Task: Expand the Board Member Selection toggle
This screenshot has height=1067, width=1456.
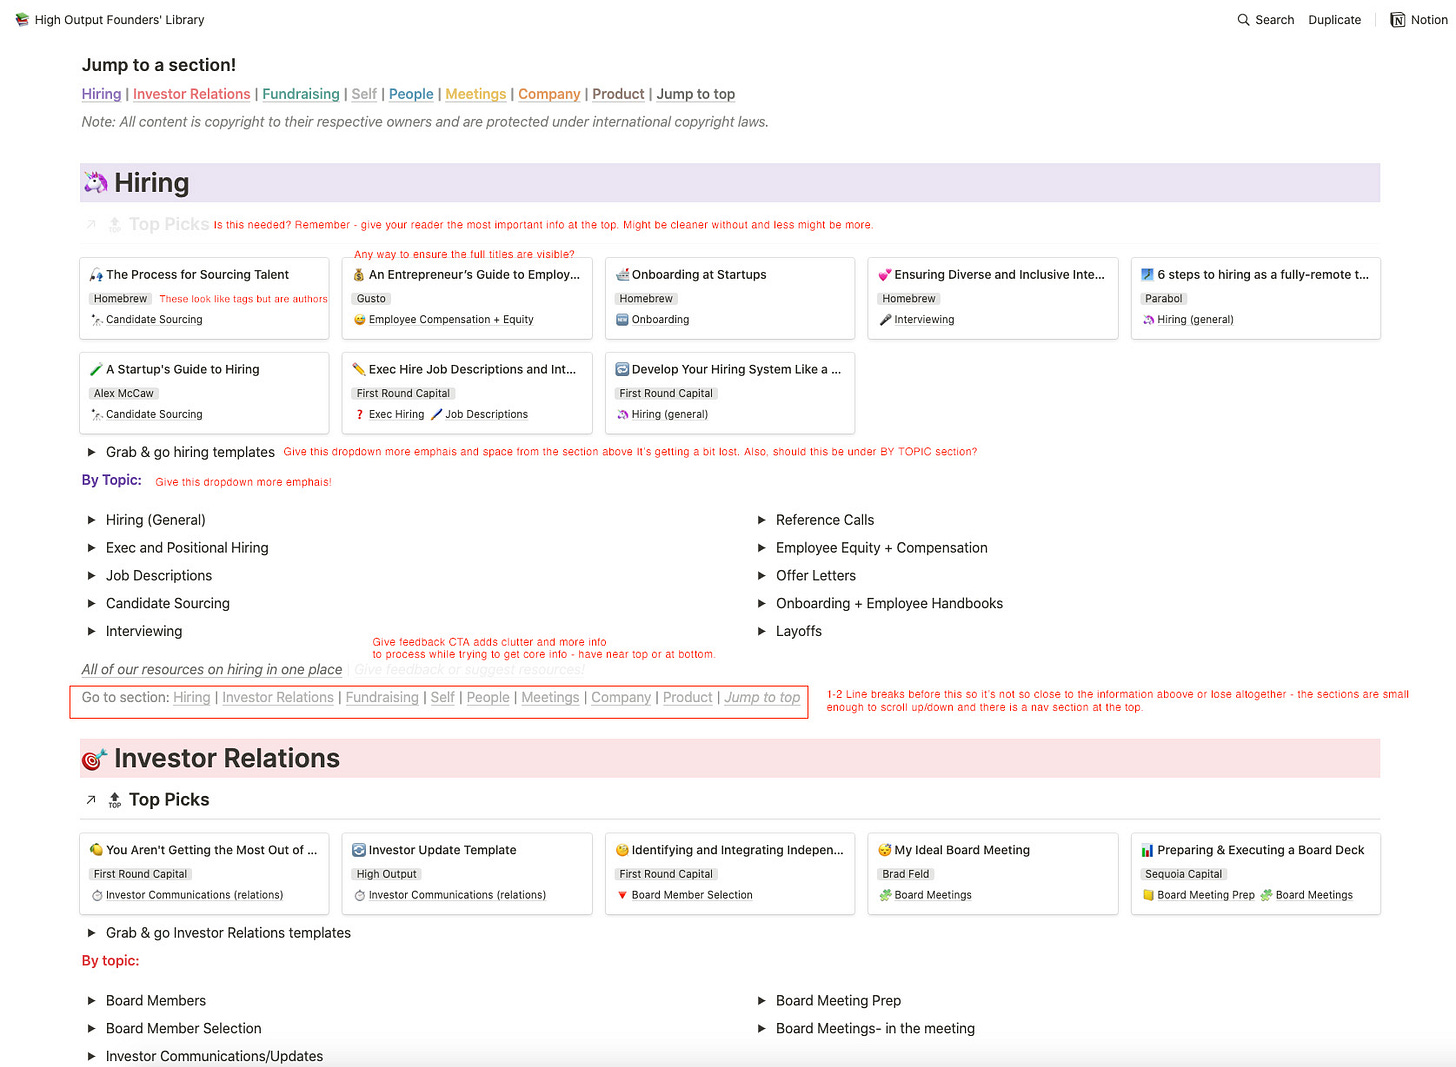Action: tap(91, 1029)
